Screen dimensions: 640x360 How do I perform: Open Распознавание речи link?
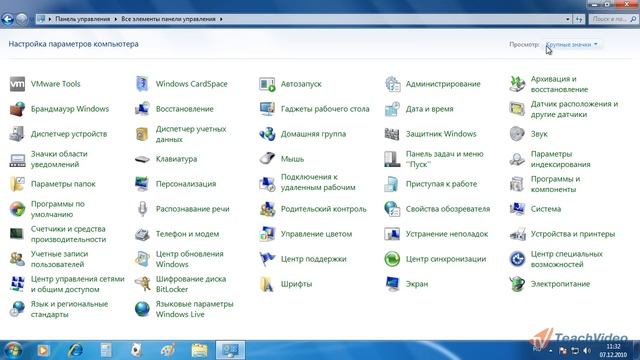coord(192,209)
